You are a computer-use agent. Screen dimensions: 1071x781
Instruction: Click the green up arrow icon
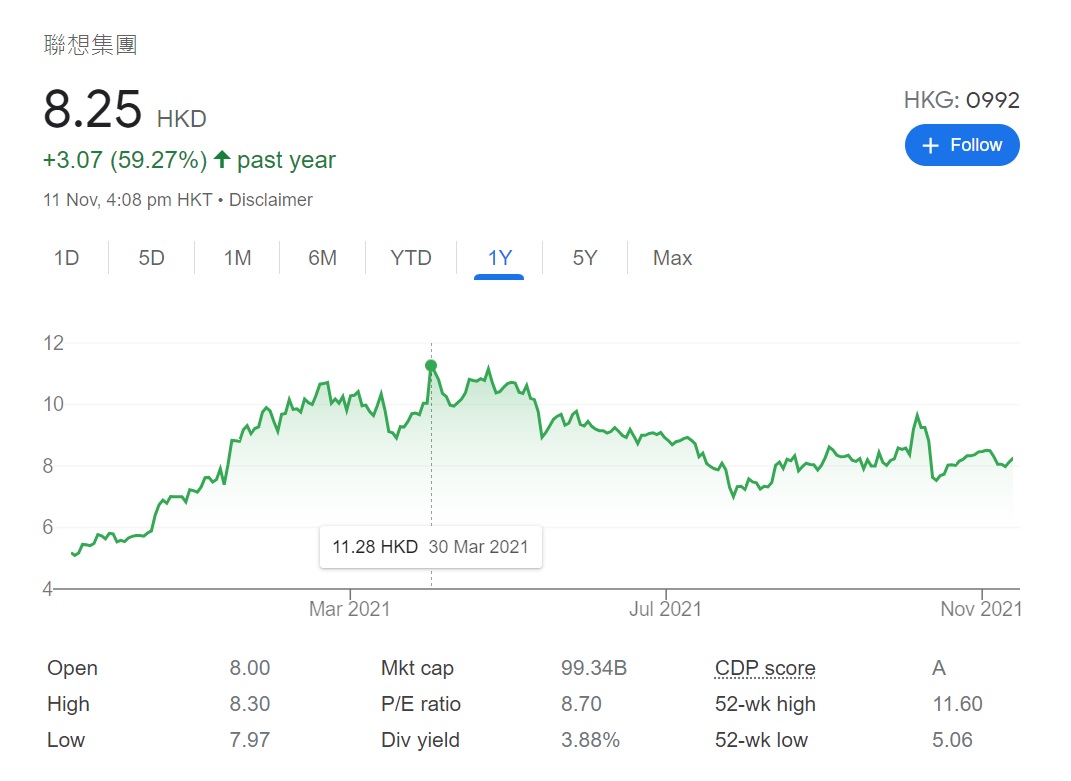[x=221, y=159]
